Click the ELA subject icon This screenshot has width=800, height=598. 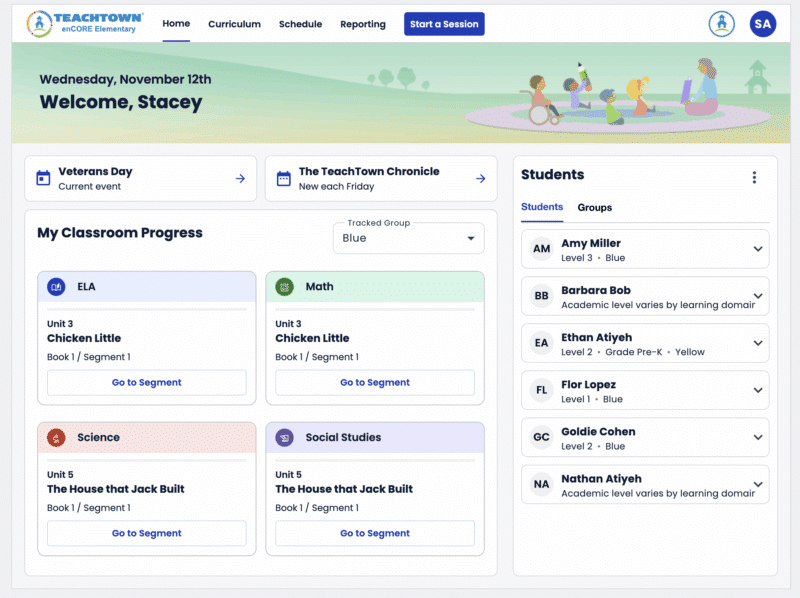point(56,287)
